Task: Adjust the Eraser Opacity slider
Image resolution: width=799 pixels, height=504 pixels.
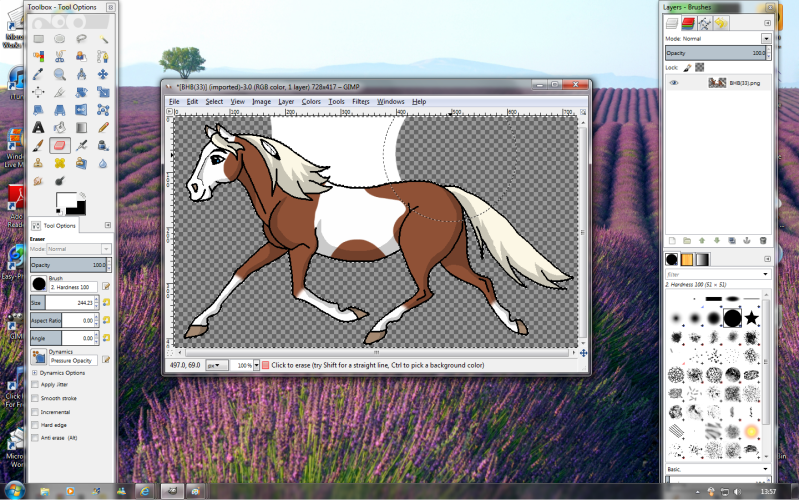Action: coord(69,265)
